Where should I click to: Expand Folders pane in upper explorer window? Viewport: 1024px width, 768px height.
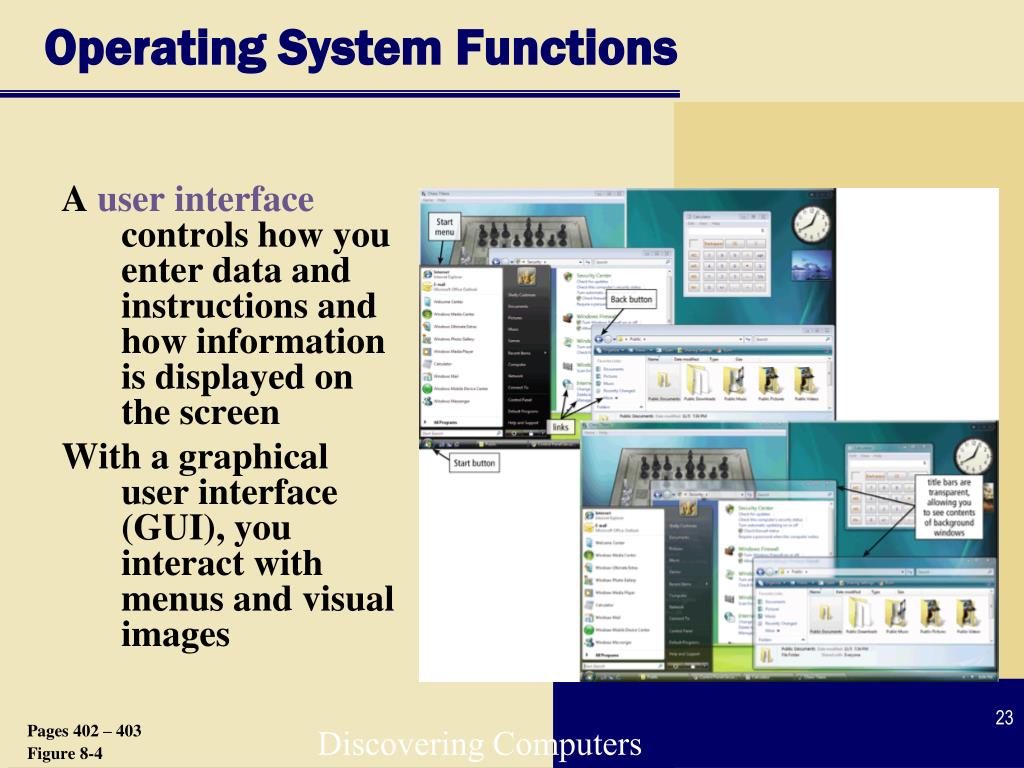click(x=620, y=407)
